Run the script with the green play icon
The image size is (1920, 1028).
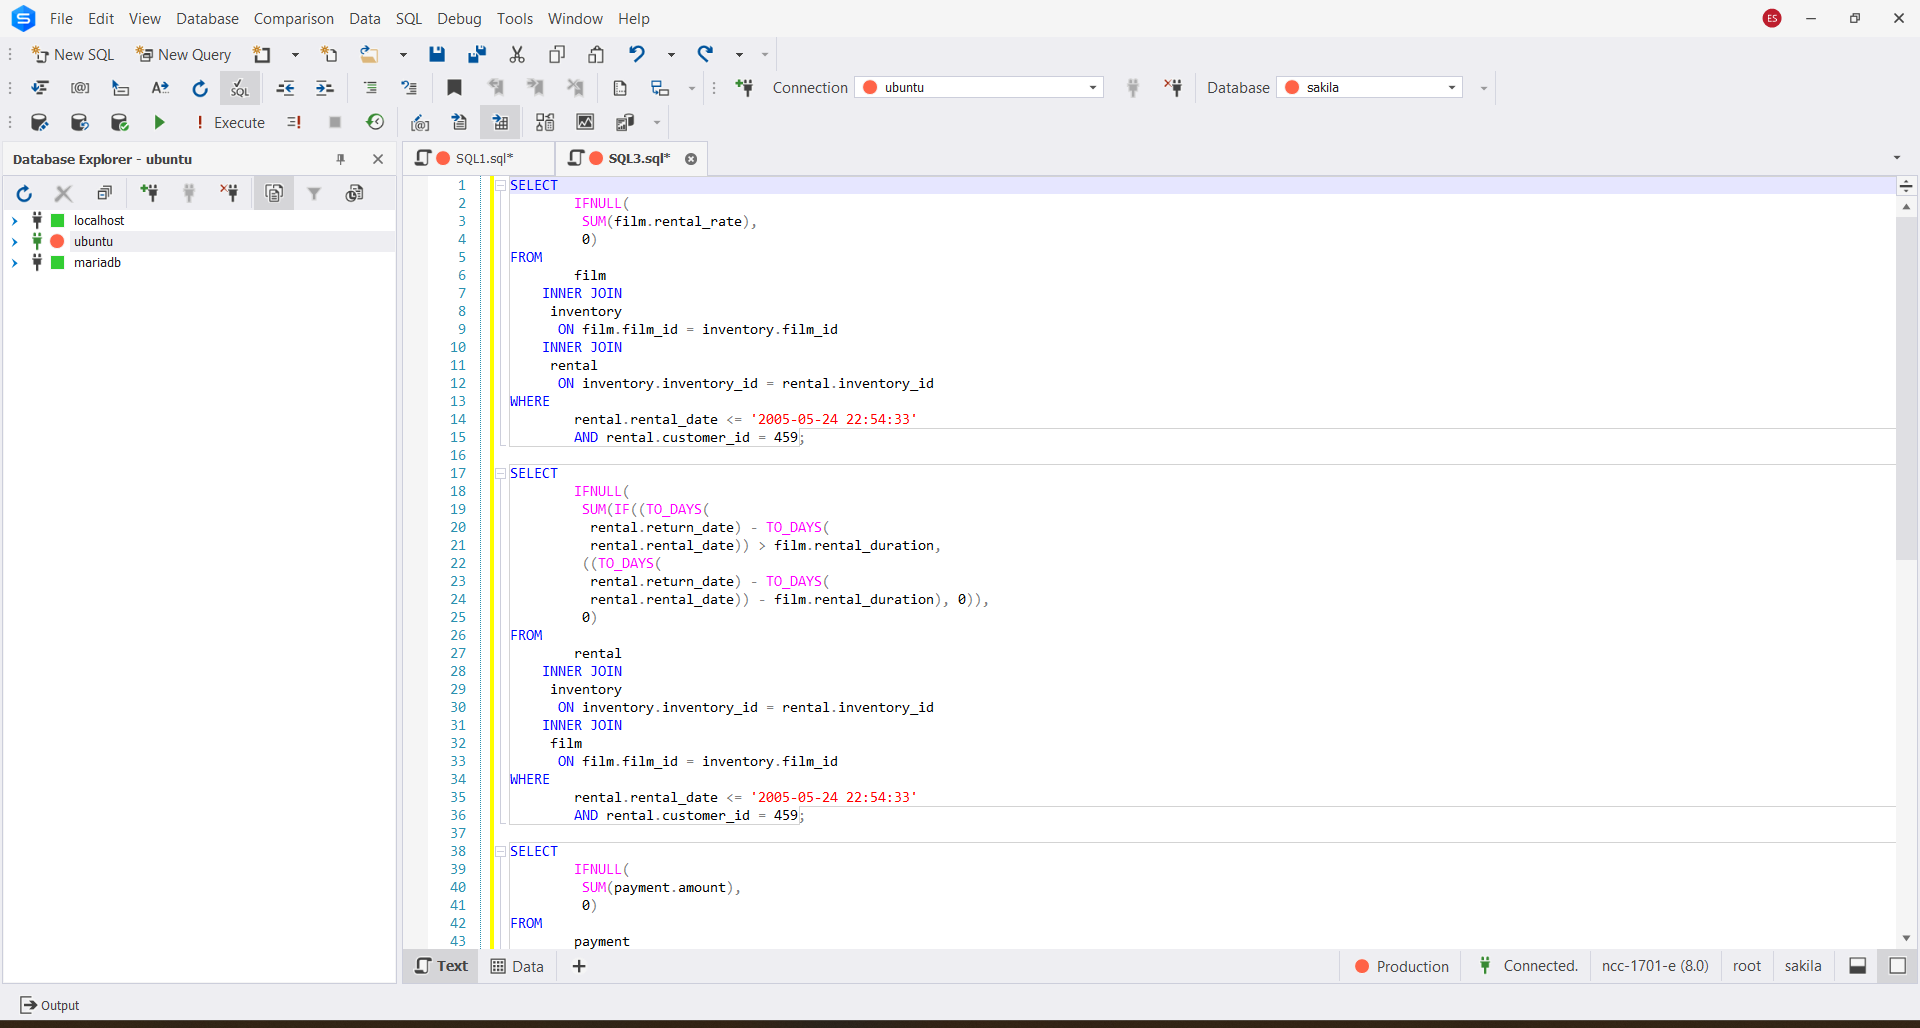160,122
